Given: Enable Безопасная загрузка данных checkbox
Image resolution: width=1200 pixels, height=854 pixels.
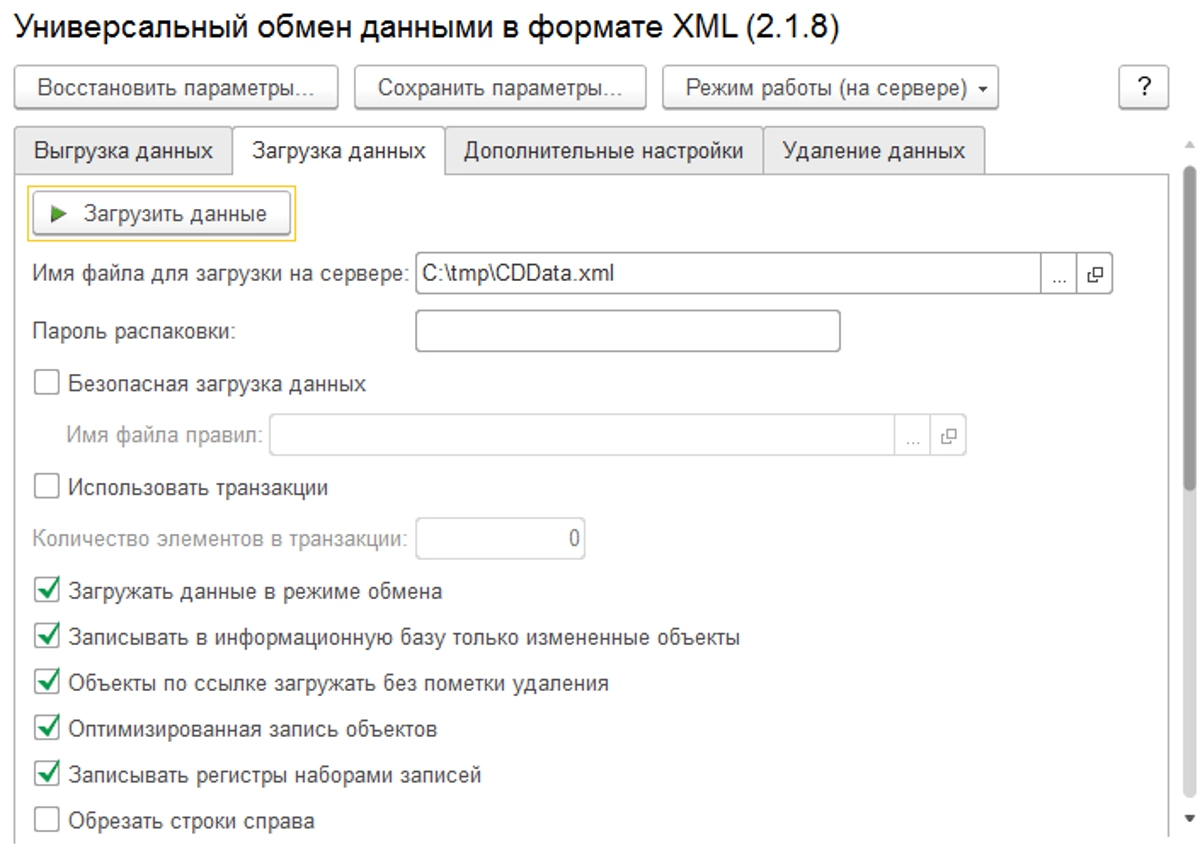Looking at the screenshot, I should [x=47, y=384].
